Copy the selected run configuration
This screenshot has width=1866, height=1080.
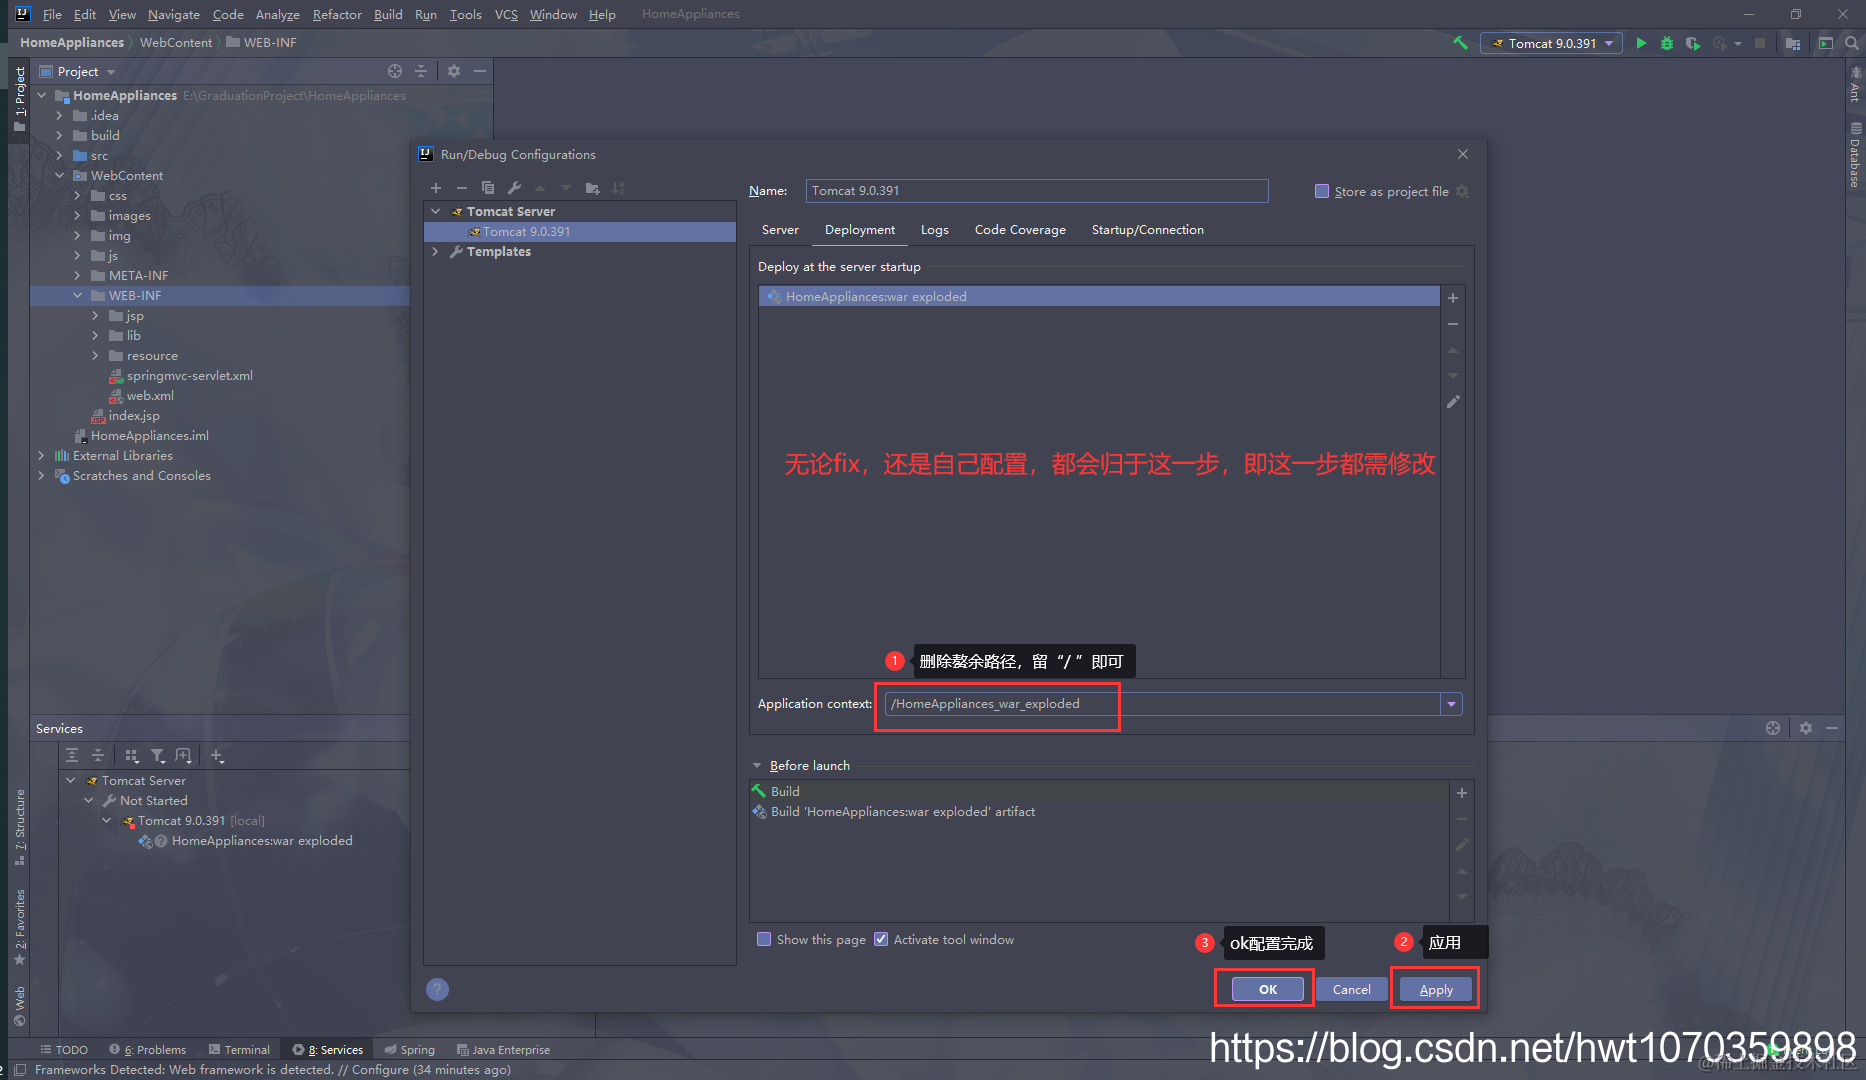(x=488, y=188)
